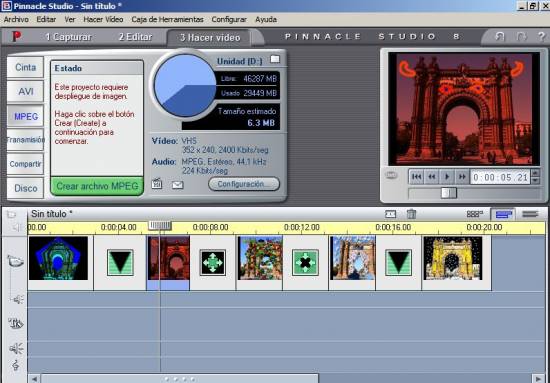Click the timeline scrubber handle on the ruler
The height and width of the screenshot is (383, 550).
(160, 226)
